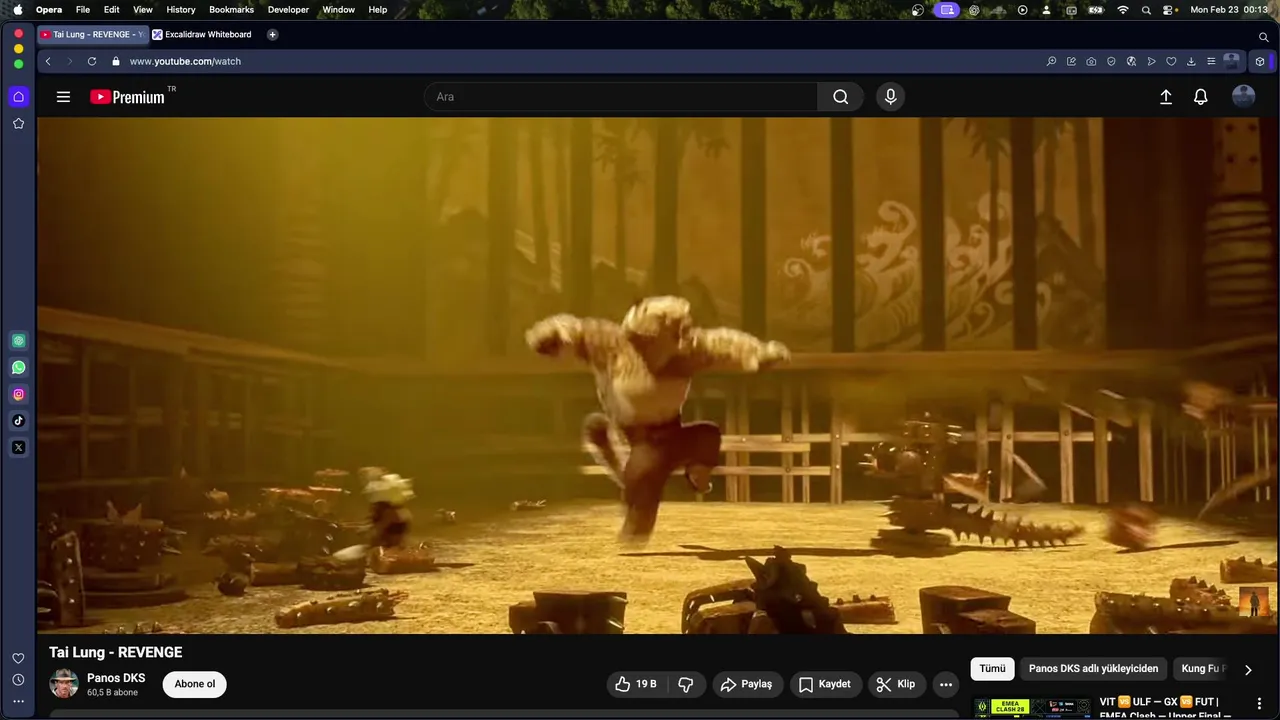Image resolution: width=1280 pixels, height=720 pixels.
Task: Dislike the Tai Lung video
Action: click(x=686, y=684)
